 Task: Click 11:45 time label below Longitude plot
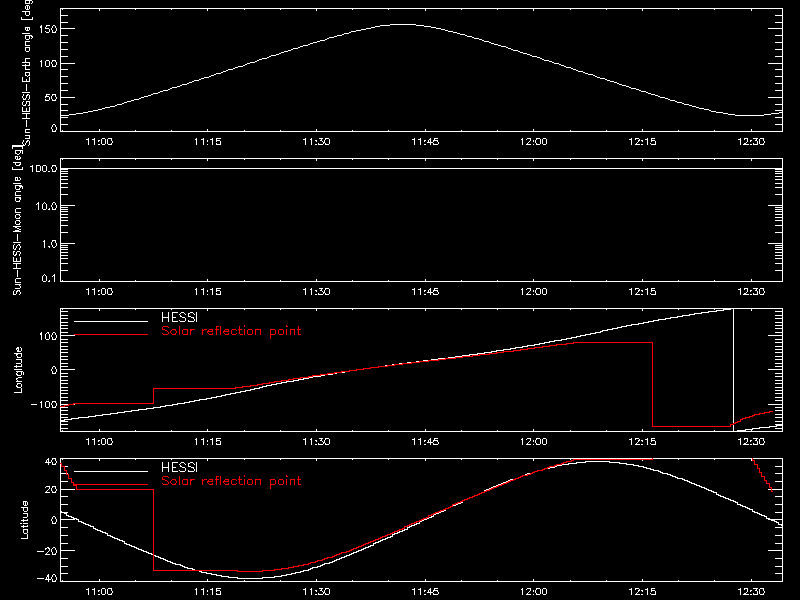425,442
